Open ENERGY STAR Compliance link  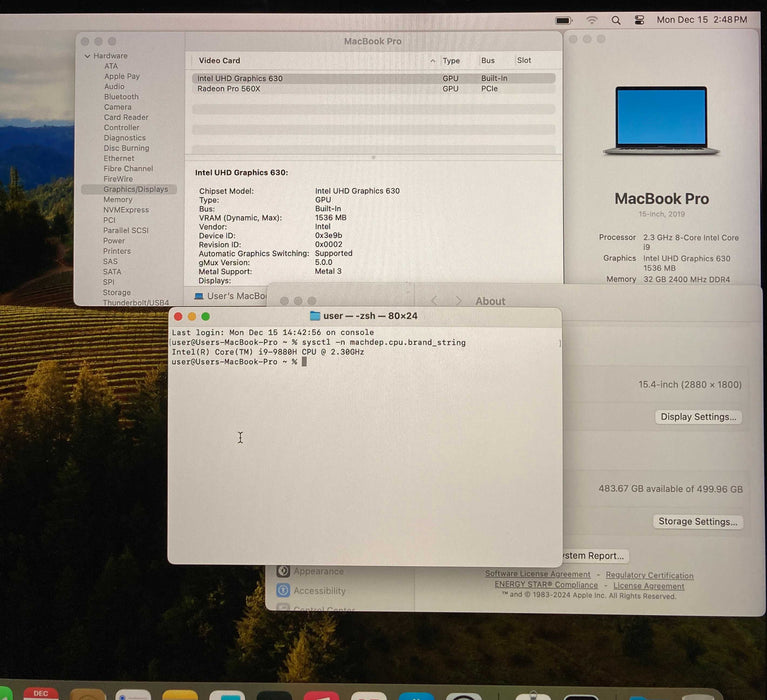click(546, 585)
